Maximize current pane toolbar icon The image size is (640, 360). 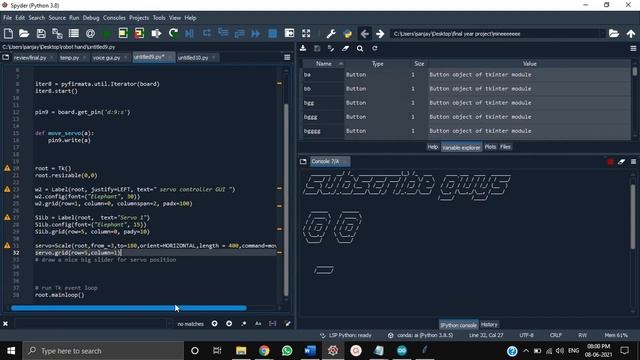[289, 33]
